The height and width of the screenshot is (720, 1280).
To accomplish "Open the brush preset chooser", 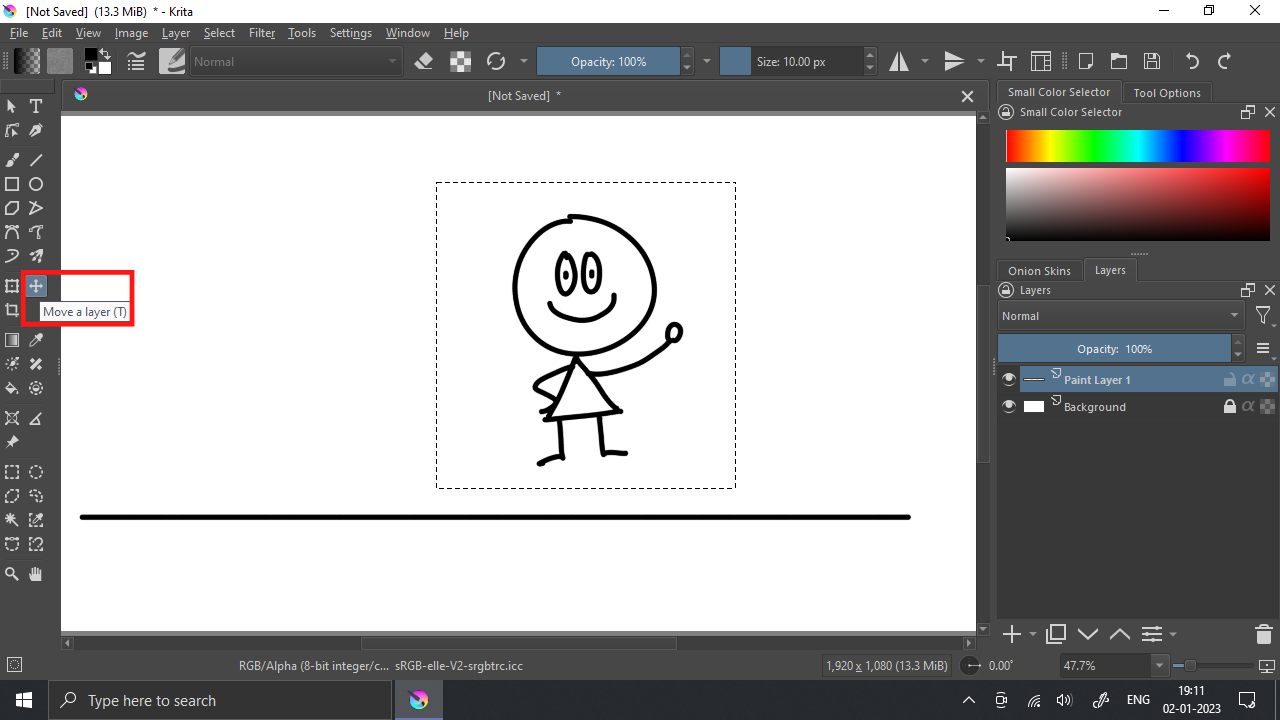I will (x=172, y=61).
